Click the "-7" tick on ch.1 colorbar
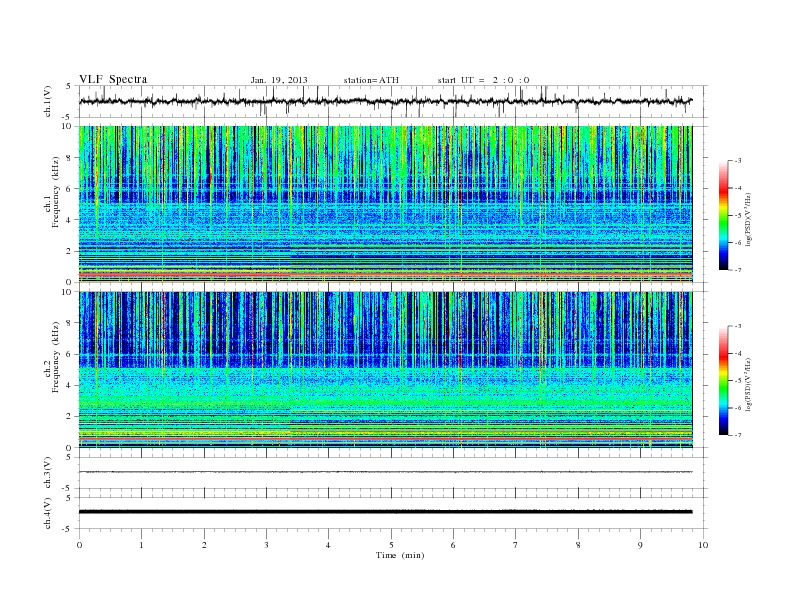The width and height of the screenshot is (792, 612). 738,270
